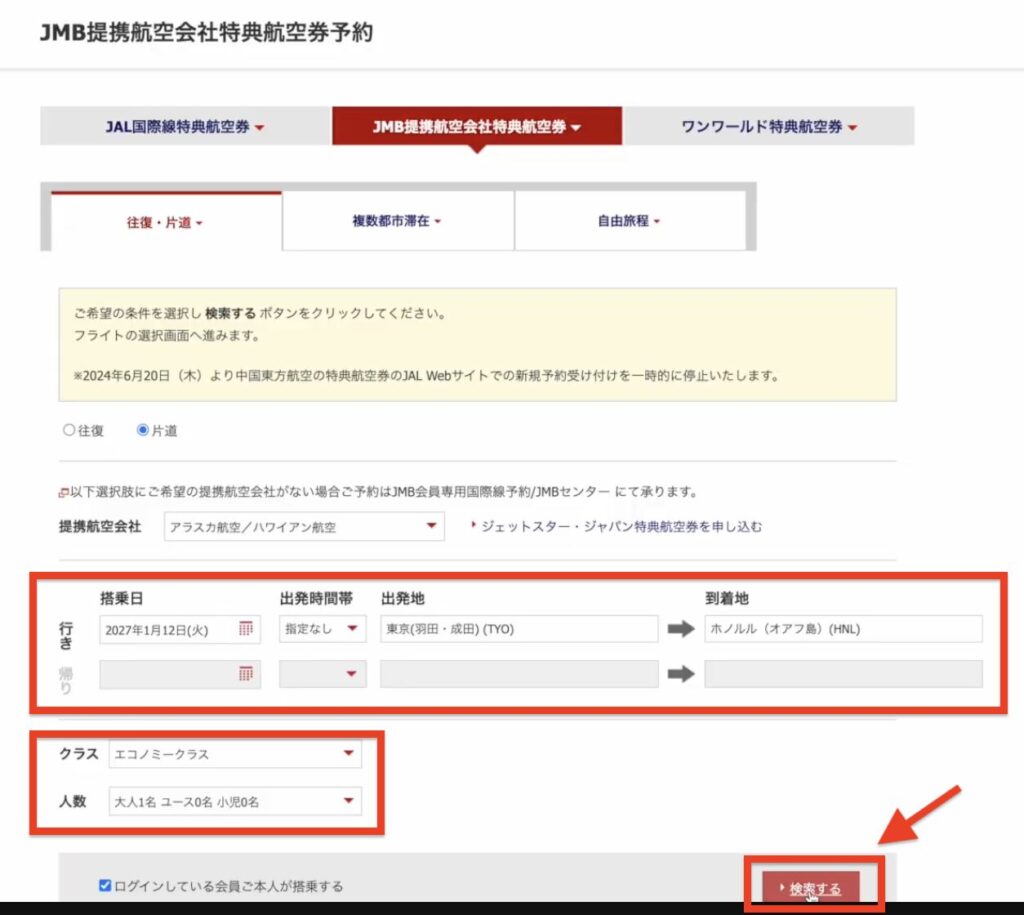This screenshot has width=1024, height=915.
Task: Open the JAL国際線特典航空券 tab
Action: point(185,126)
